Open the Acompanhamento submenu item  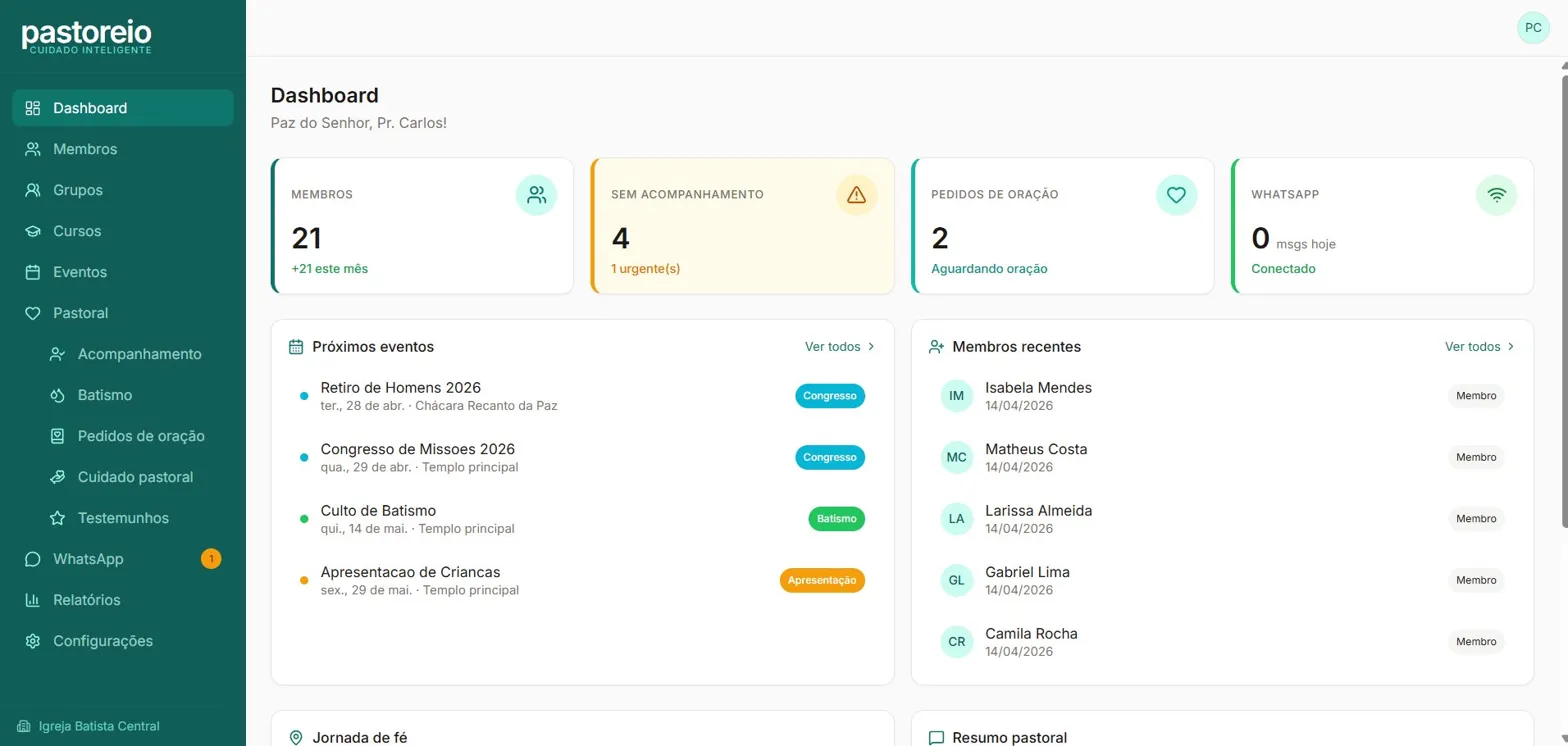pos(135,354)
